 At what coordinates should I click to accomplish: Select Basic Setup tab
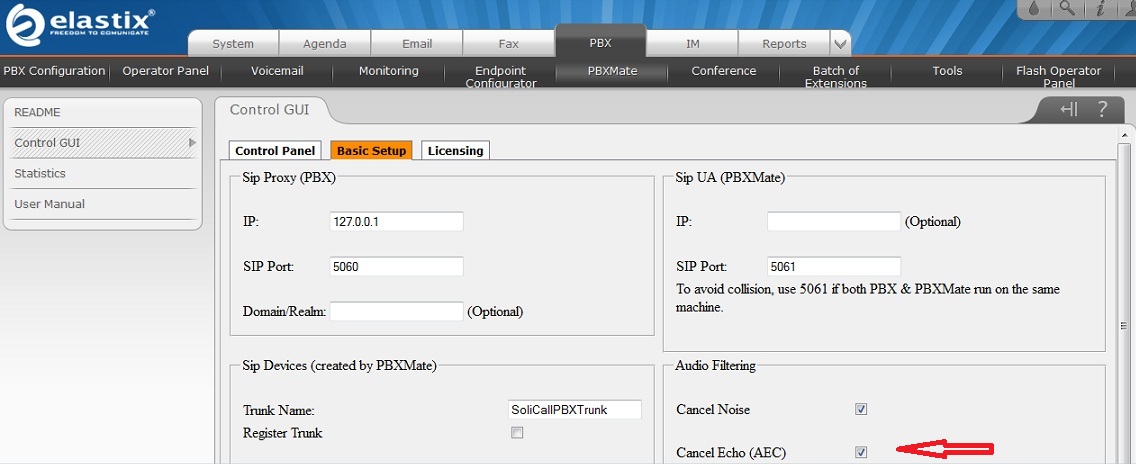371,150
